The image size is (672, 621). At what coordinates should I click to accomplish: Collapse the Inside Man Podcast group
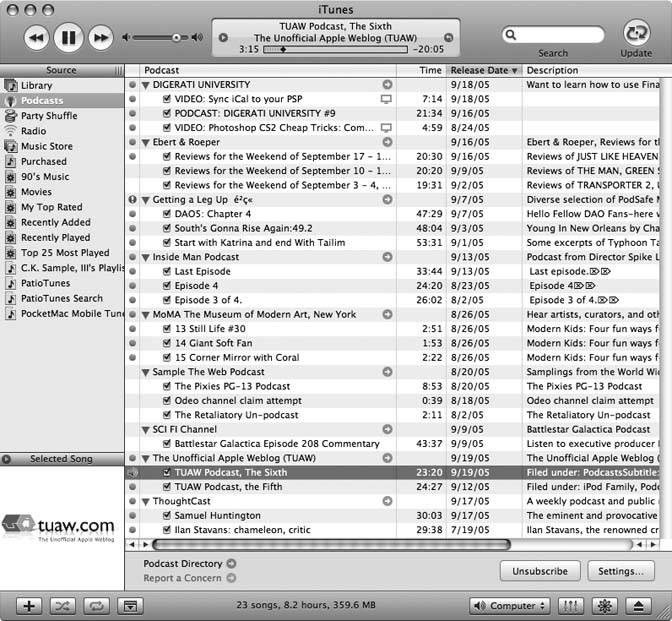pyautogui.click(x=146, y=257)
